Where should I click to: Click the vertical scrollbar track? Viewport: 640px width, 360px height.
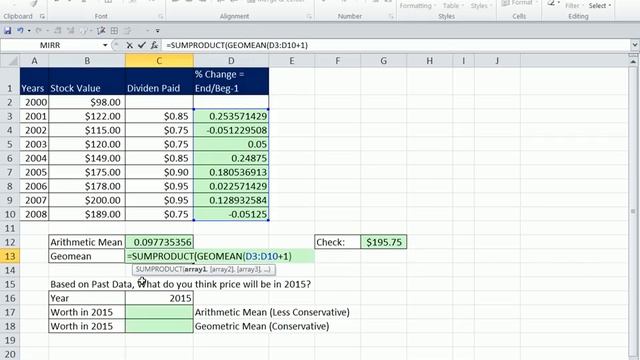click(x=633, y=212)
